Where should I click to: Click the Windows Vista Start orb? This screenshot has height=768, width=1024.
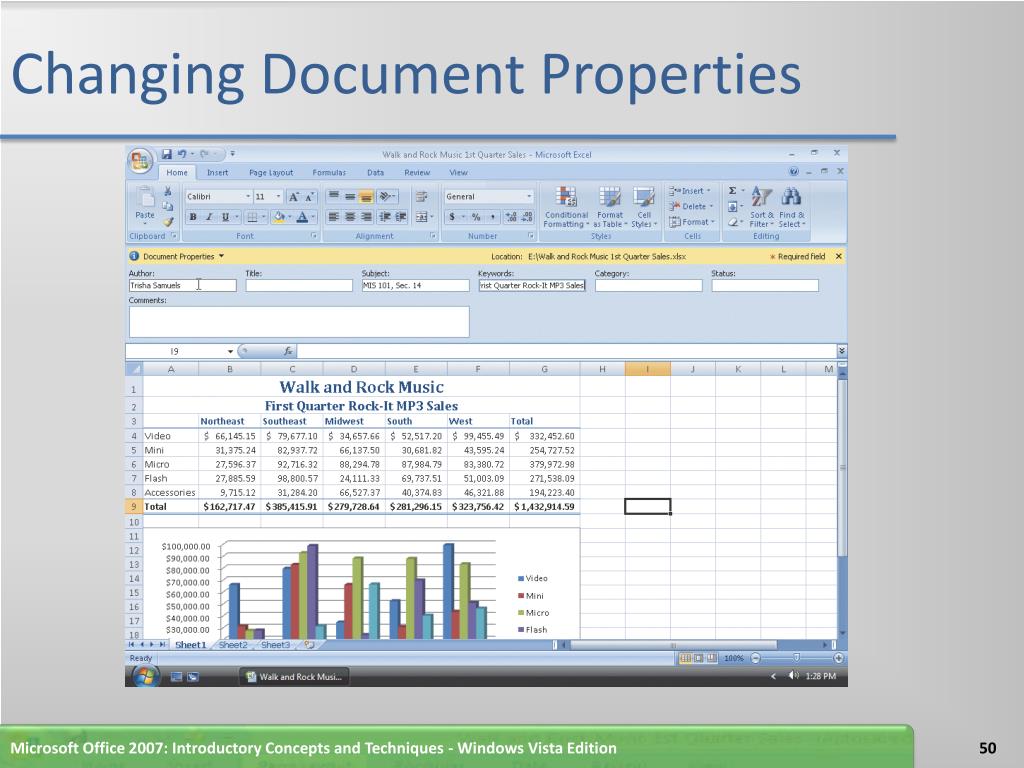146,677
